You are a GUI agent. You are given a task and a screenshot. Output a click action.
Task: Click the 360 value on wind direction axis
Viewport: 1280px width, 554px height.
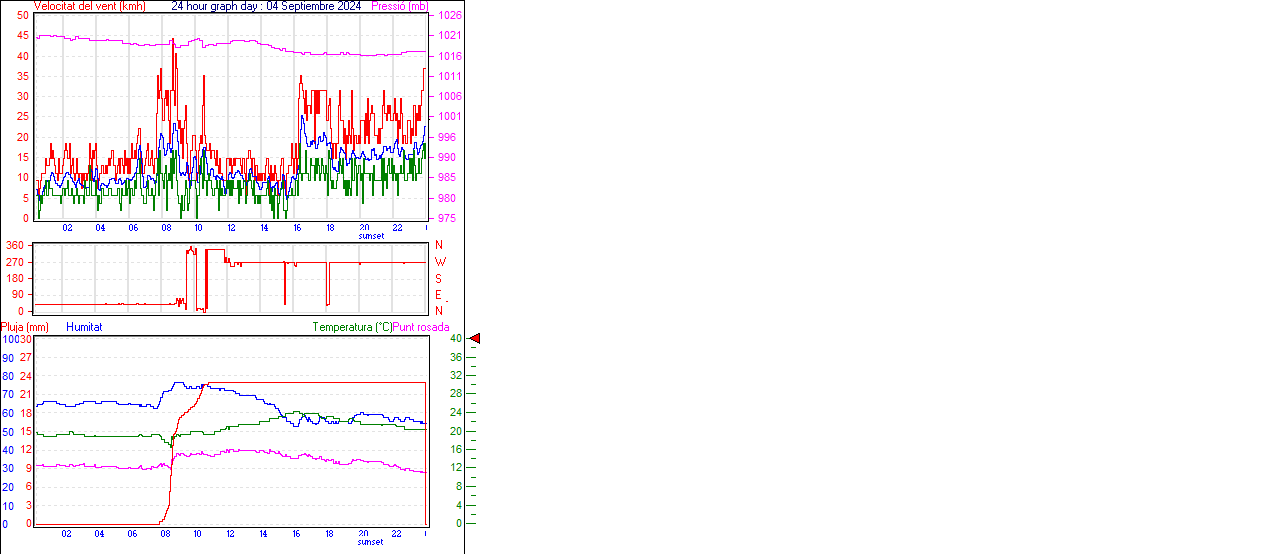[15, 245]
